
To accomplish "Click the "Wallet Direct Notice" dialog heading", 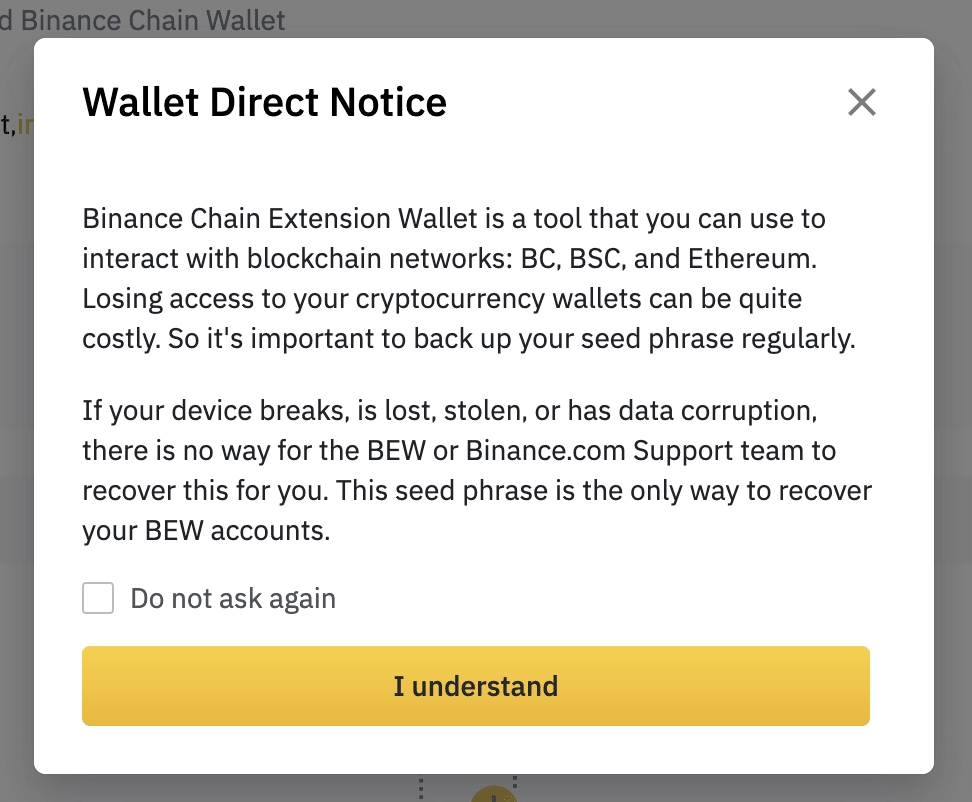I will click(264, 102).
